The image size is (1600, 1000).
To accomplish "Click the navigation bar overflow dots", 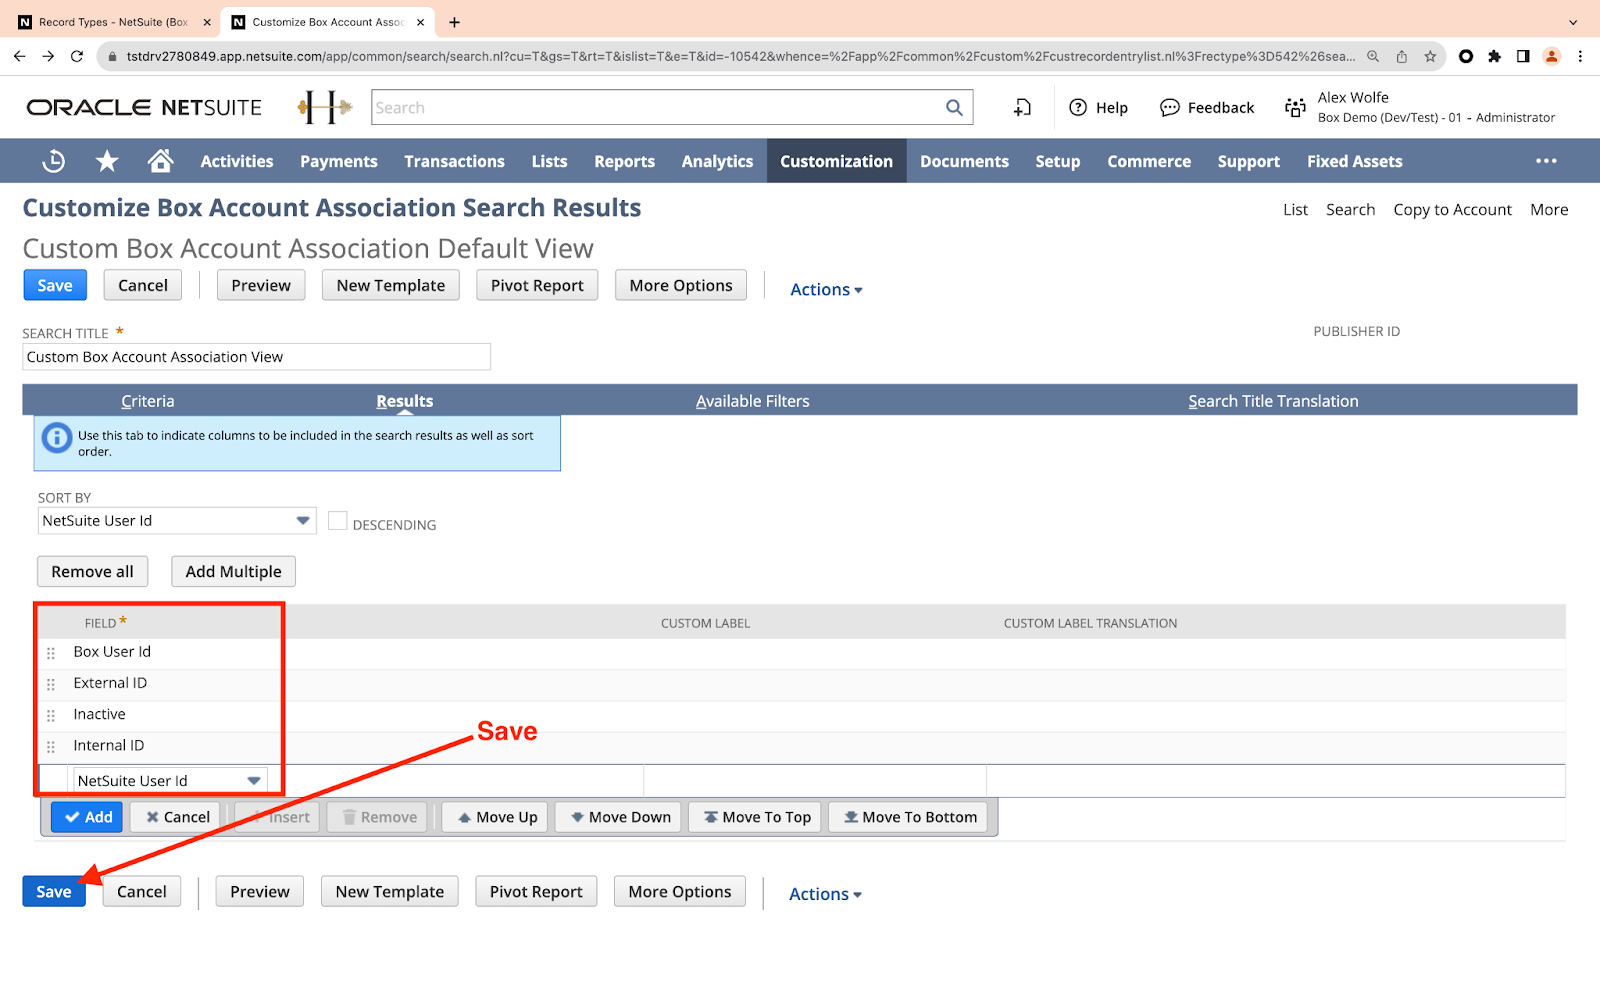I will pos(1546,161).
